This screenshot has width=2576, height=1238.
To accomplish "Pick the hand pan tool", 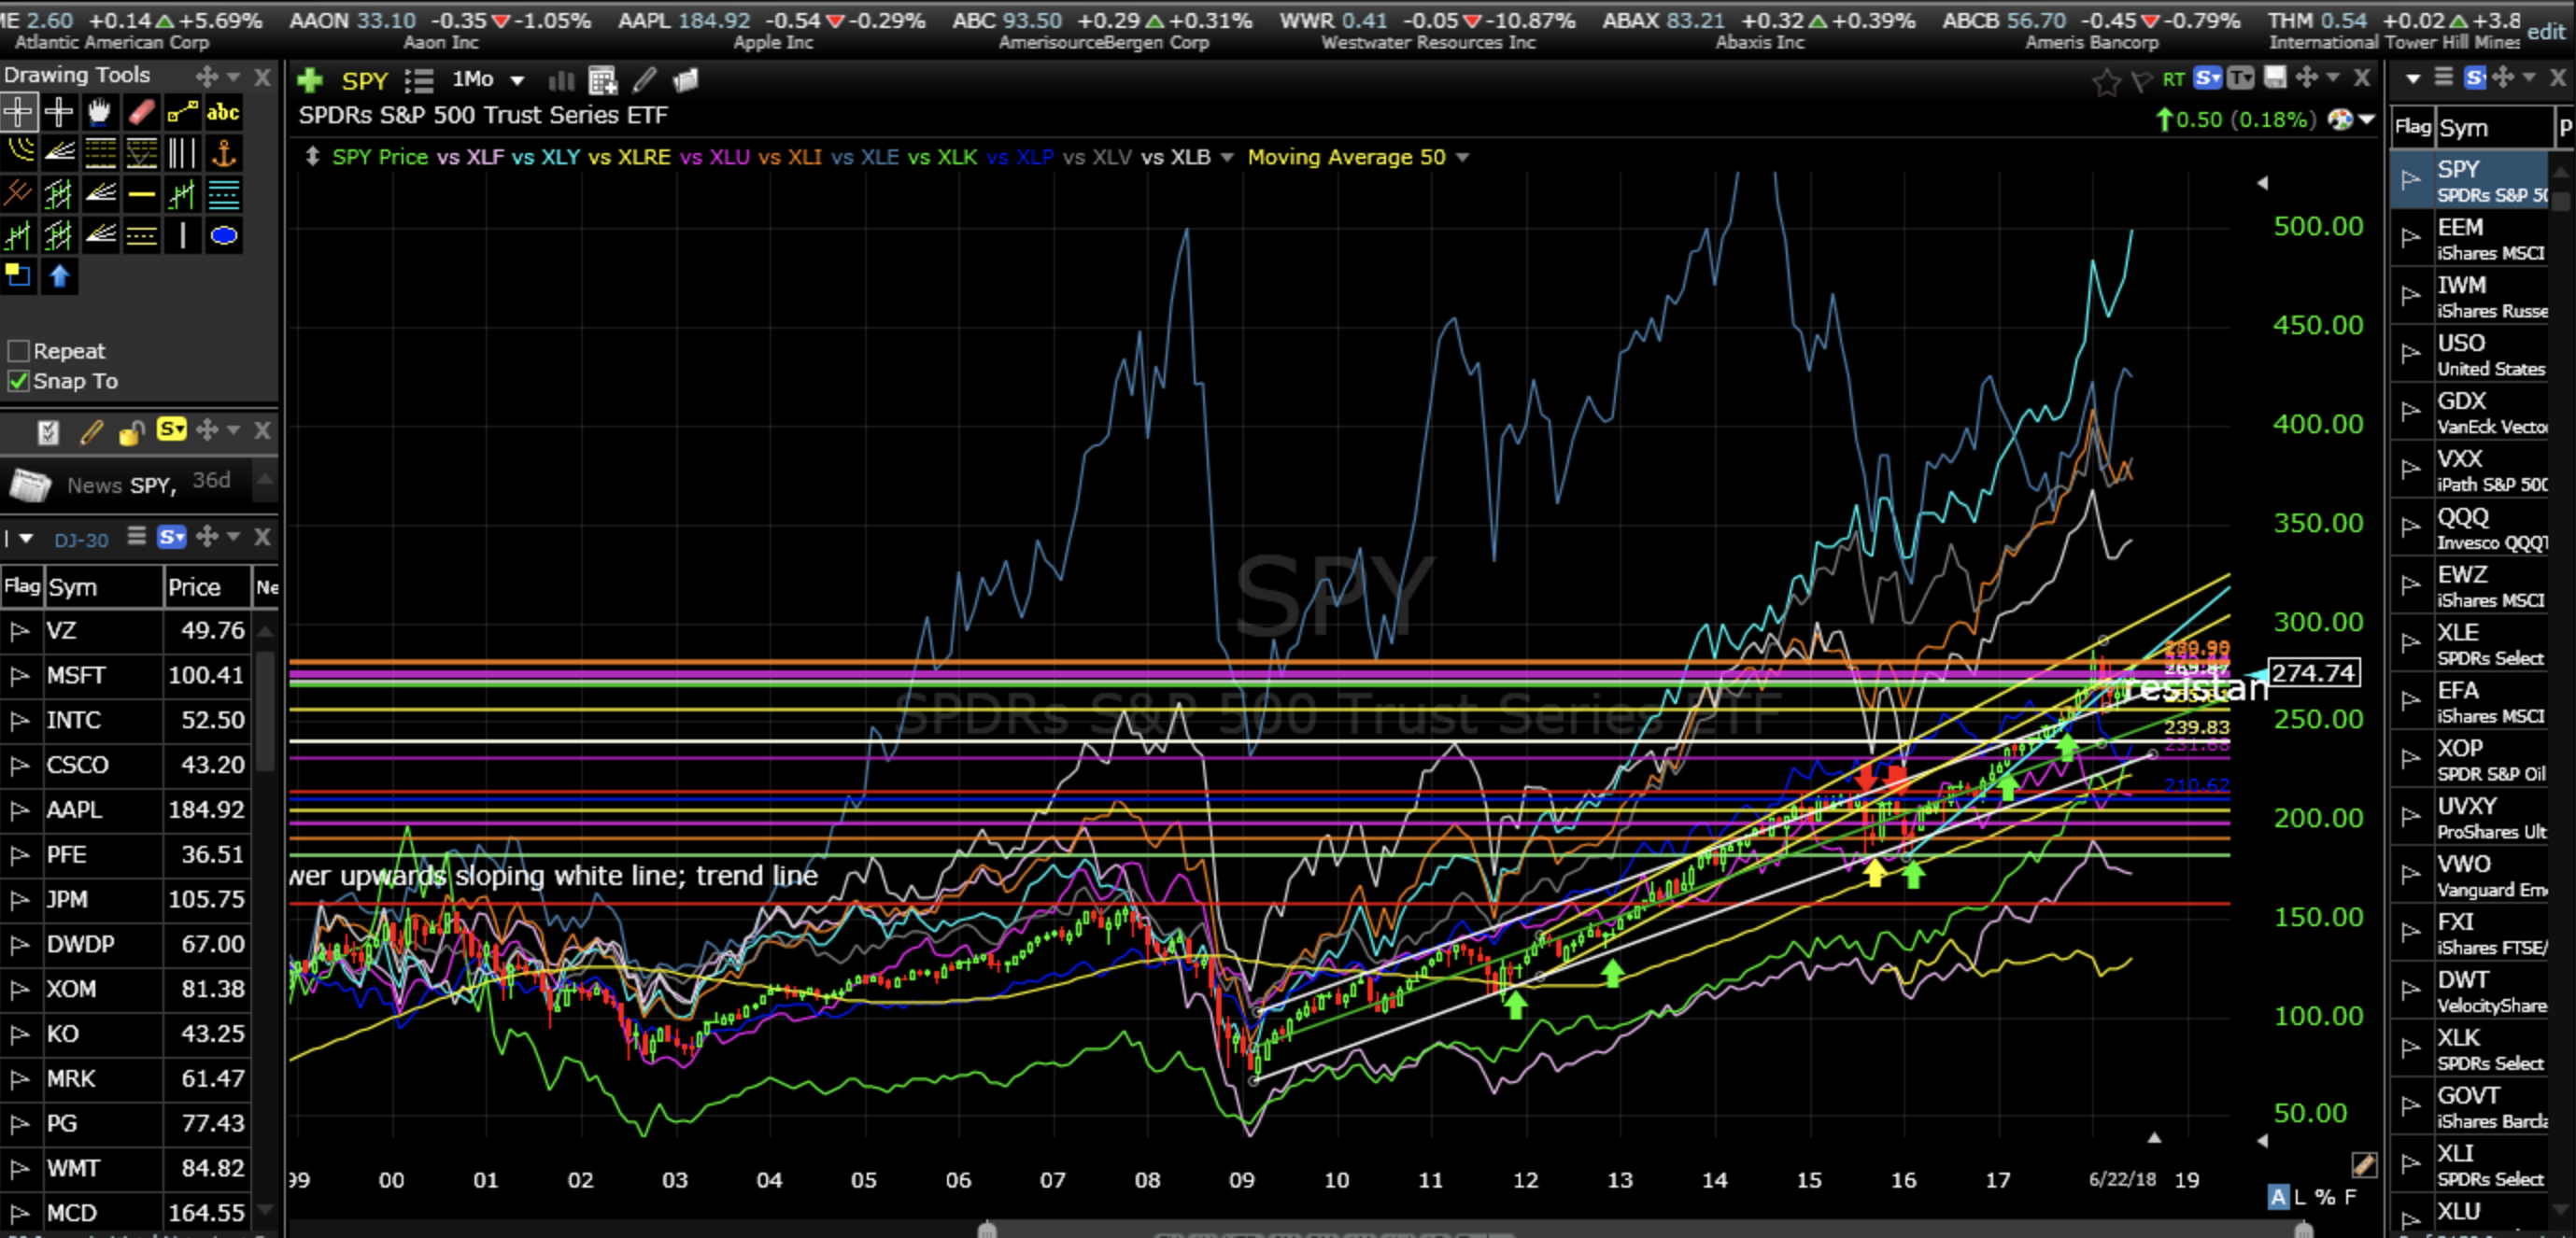I will pos(99,112).
